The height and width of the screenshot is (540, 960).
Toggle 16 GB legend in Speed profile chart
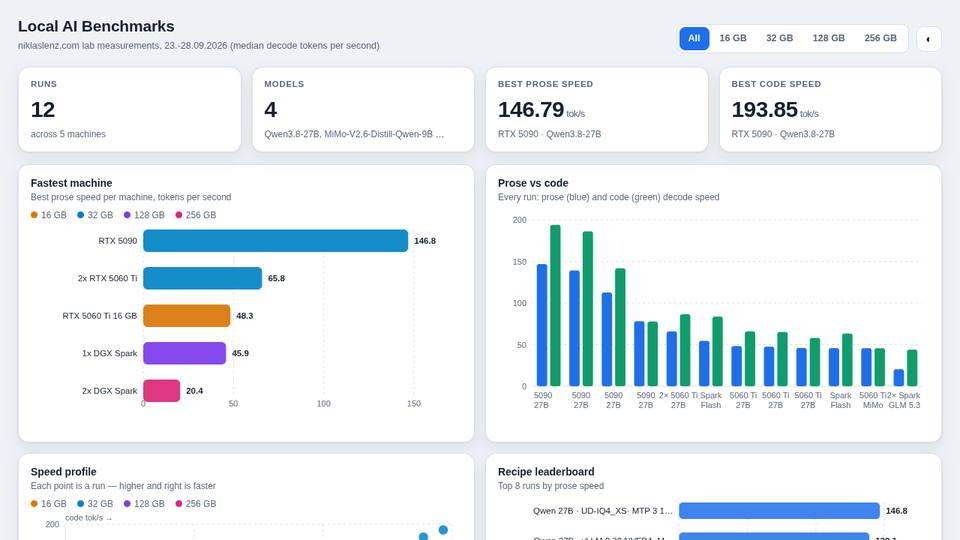click(x=48, y=504)
